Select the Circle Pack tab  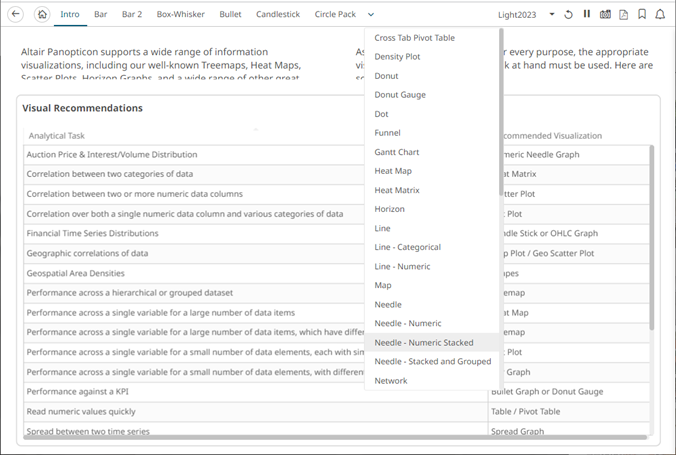tap(334, 15)
